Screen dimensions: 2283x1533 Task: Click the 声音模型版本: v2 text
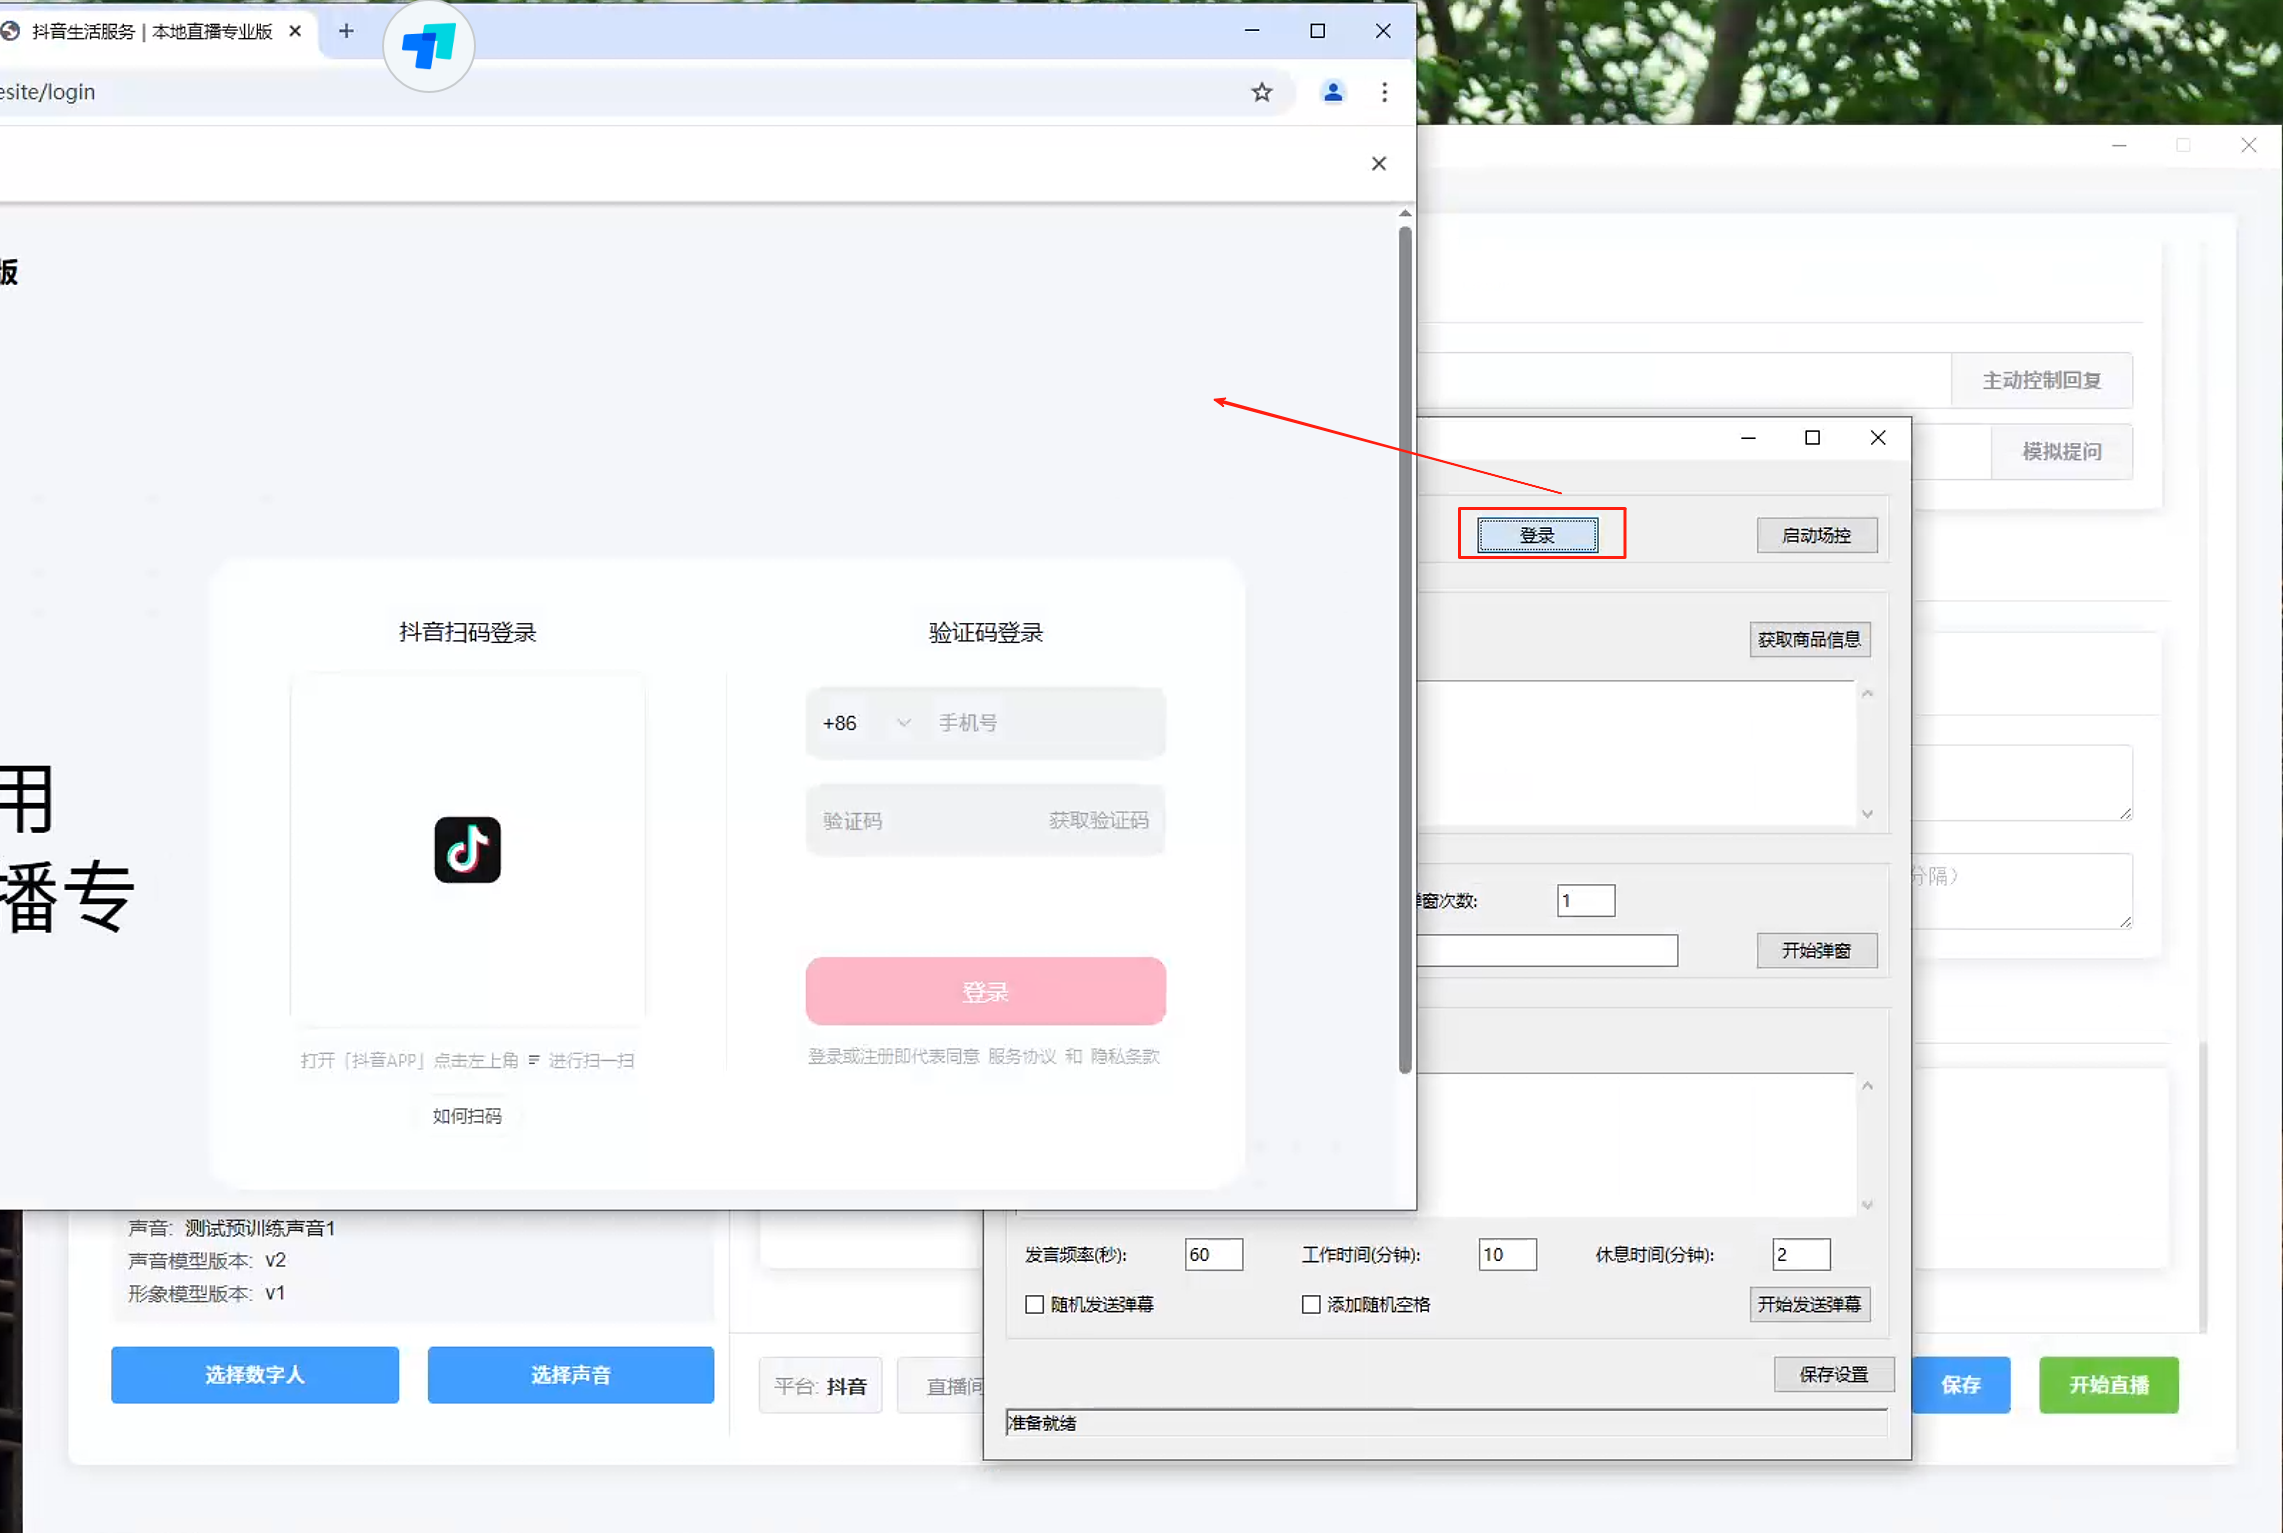click(x=207, y=1261)
